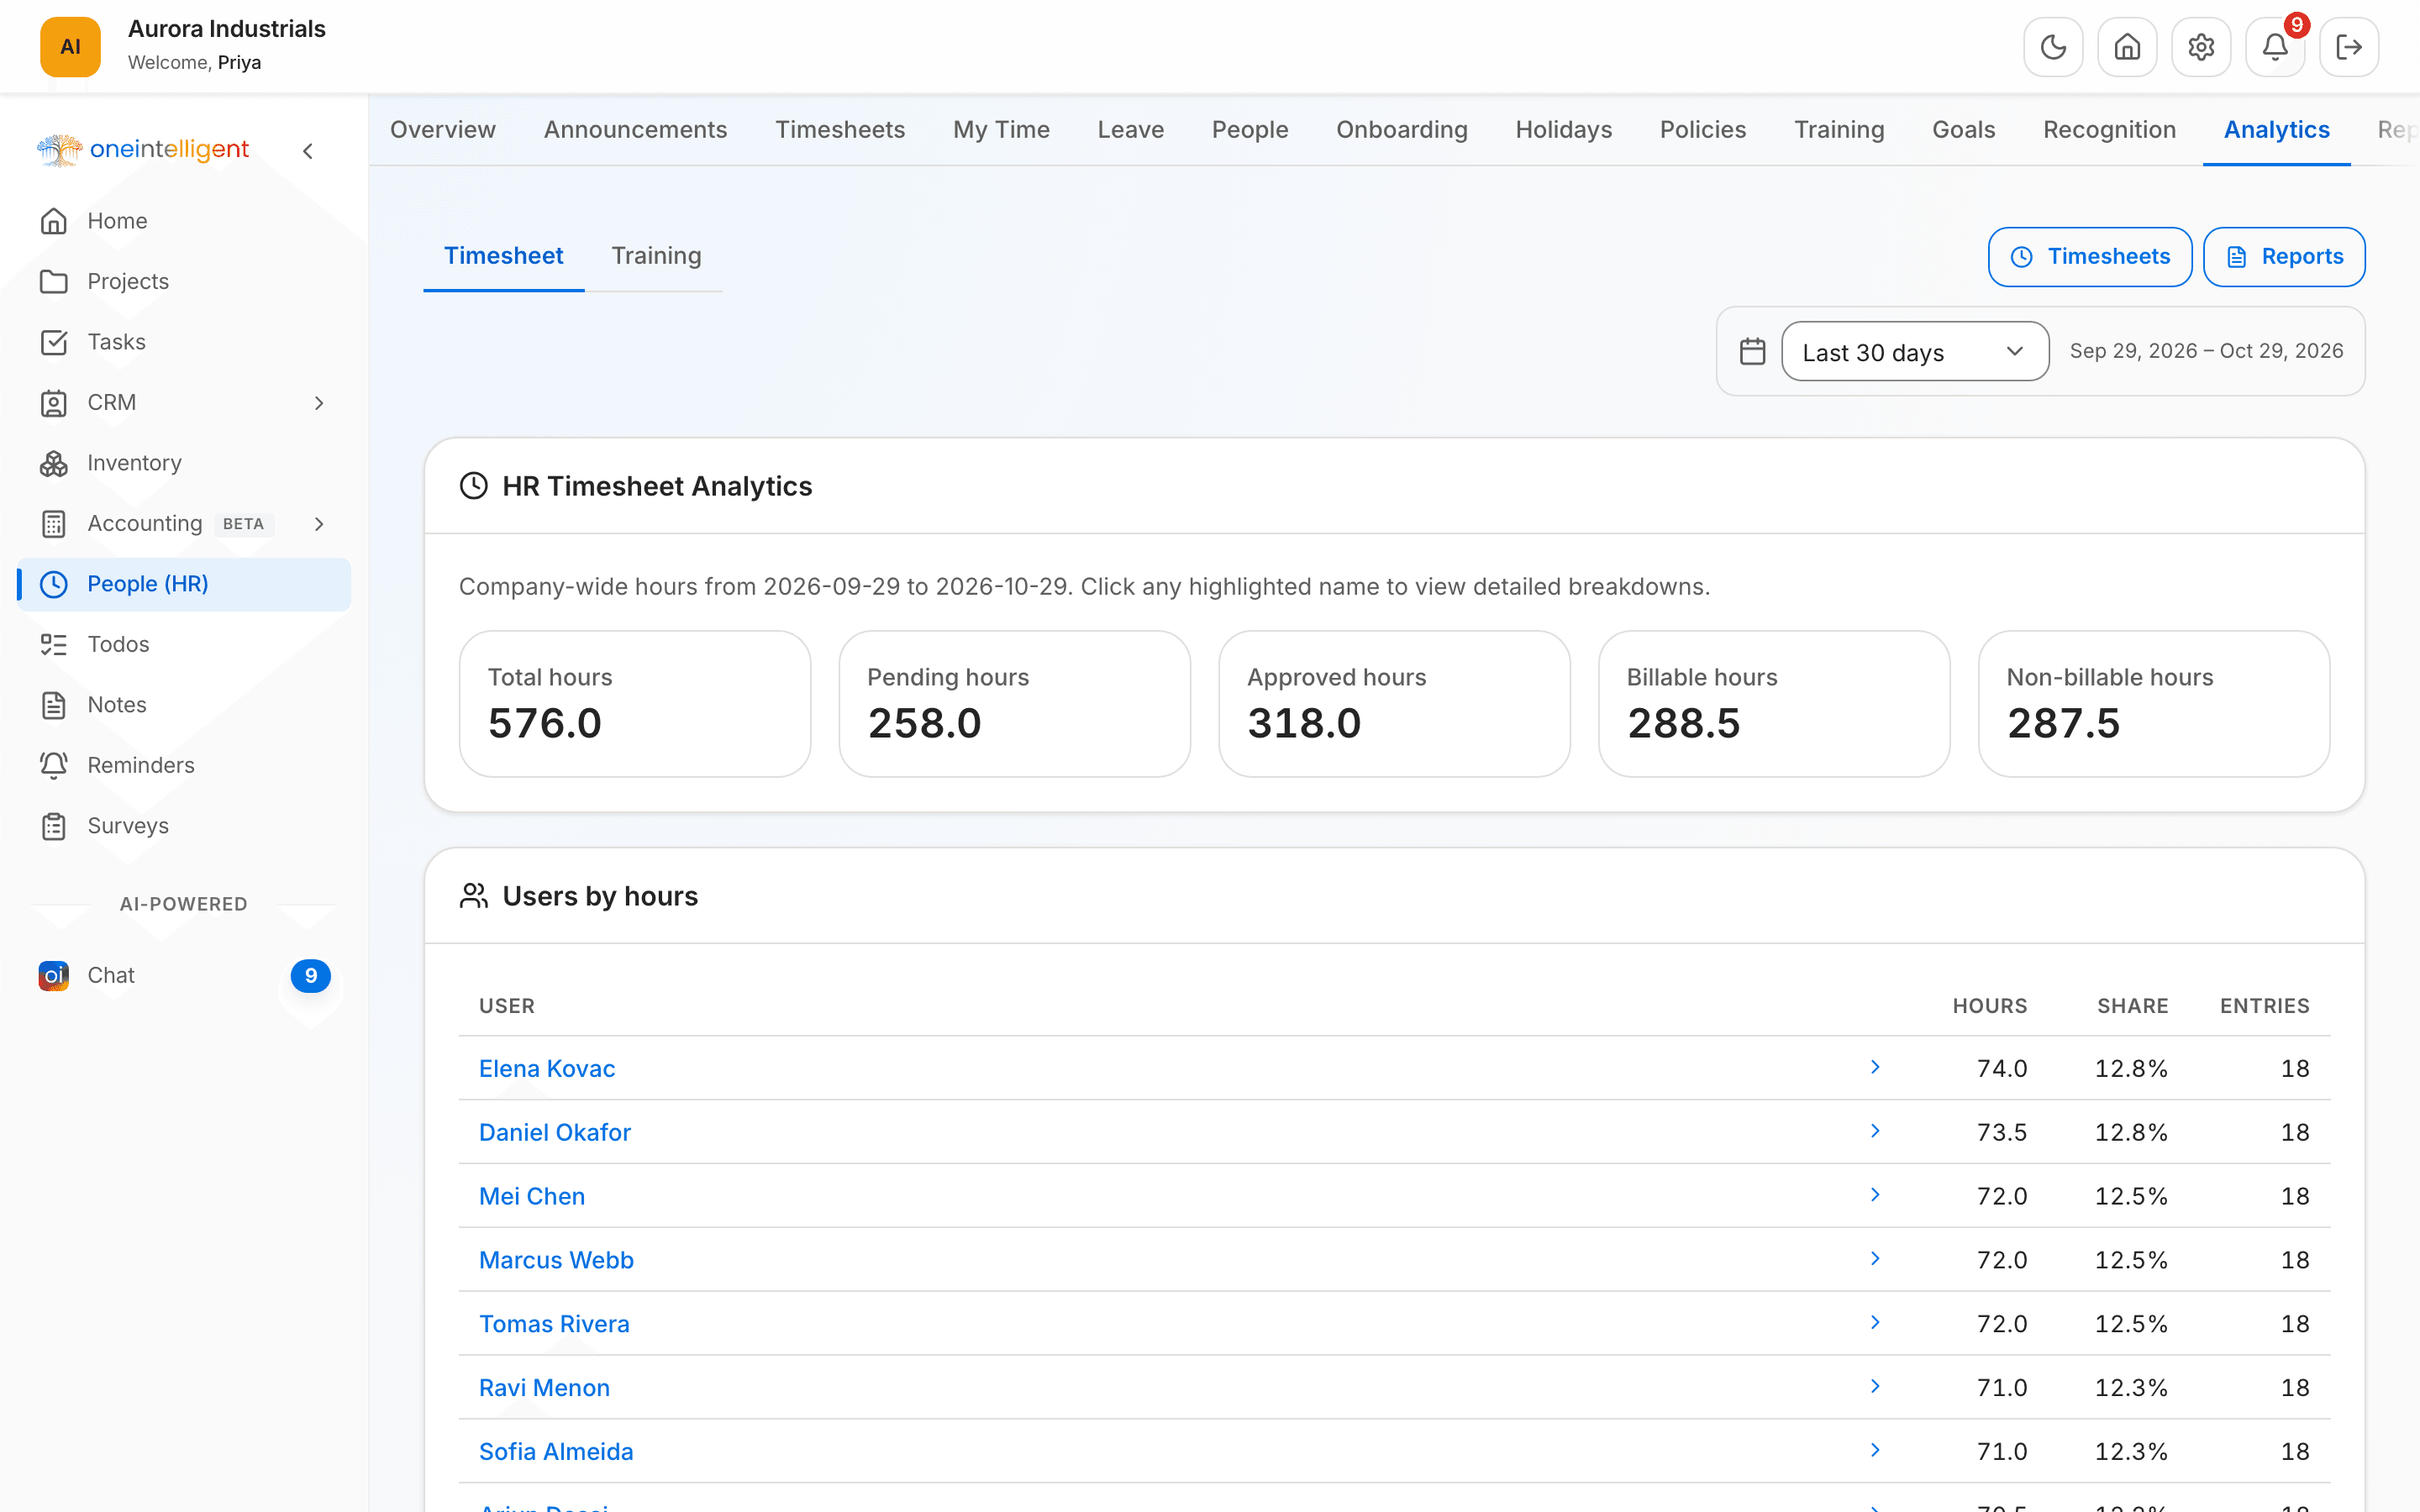This screenshot has height=1512, width=2420.
Task: Switch to the Training sub-tab
Action: 656,256
